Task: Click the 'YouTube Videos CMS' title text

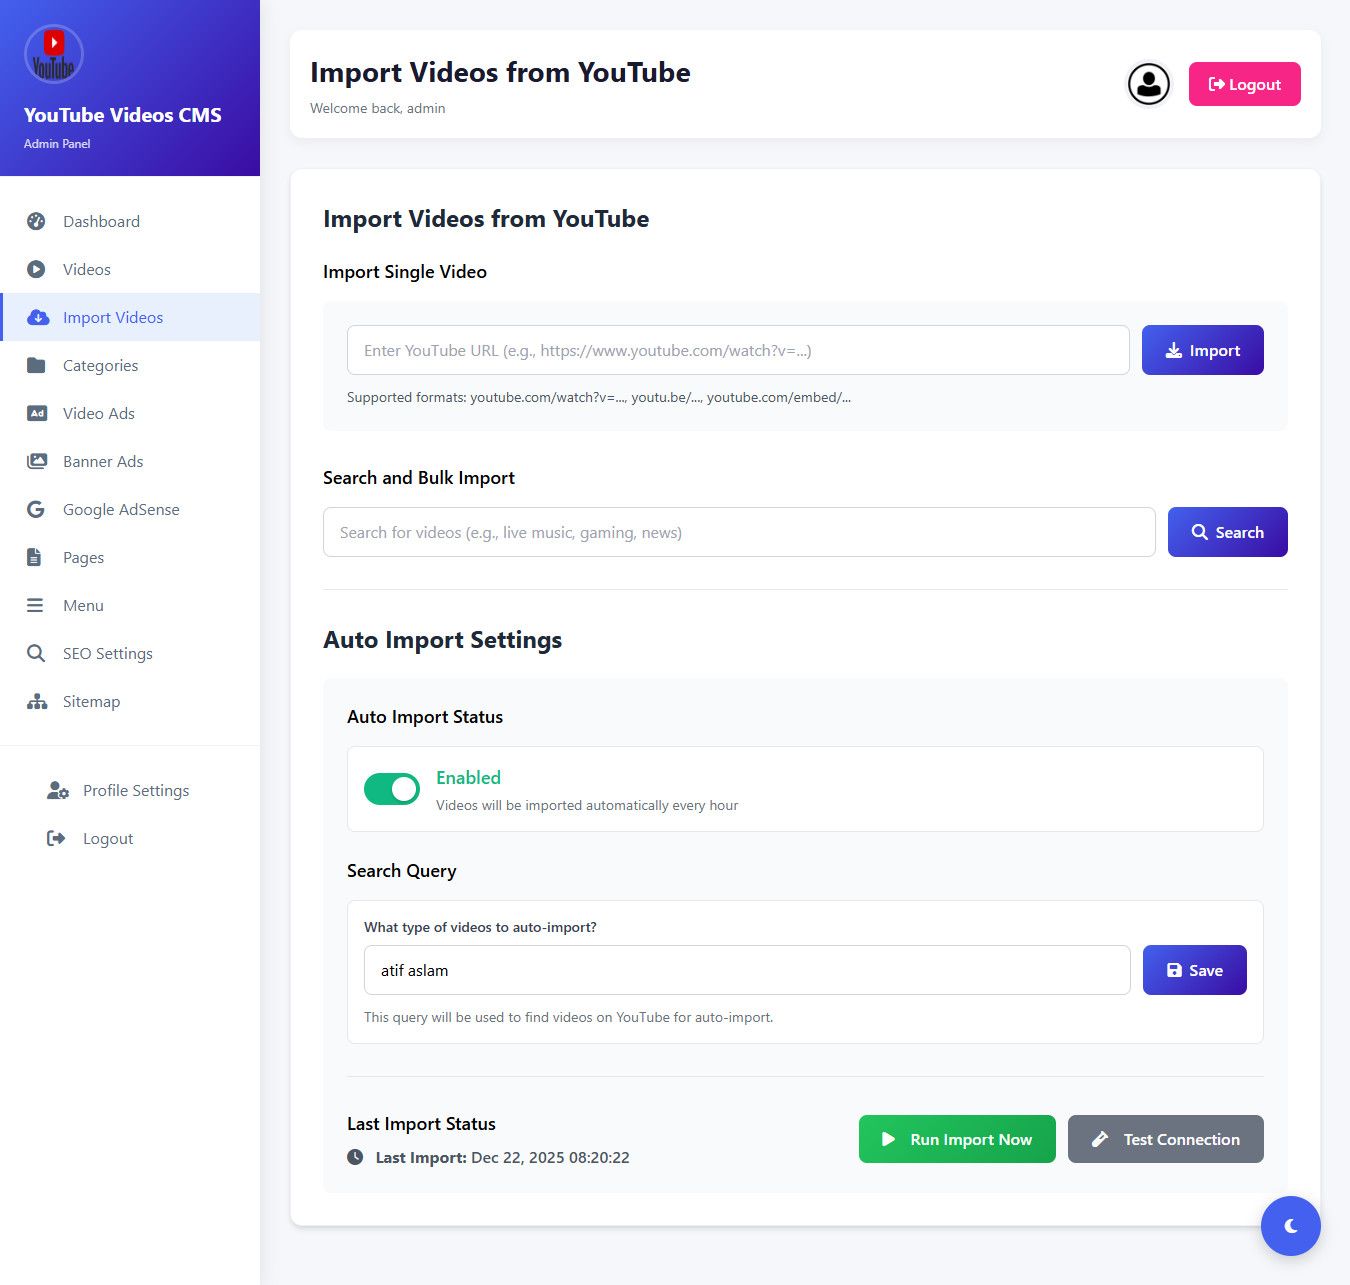Action: point(123,115)
